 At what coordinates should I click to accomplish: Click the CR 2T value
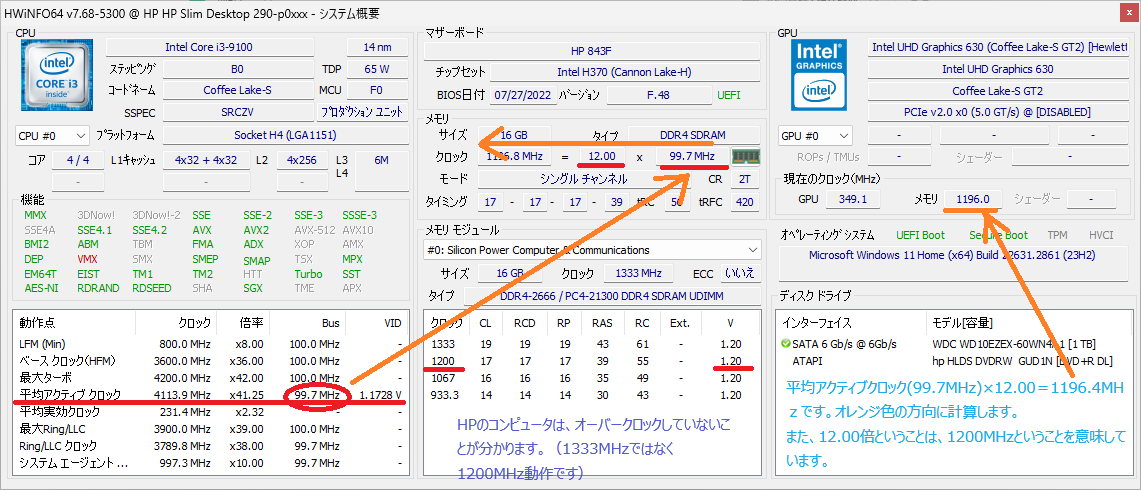pyautogui.click(x=744, y=179)
